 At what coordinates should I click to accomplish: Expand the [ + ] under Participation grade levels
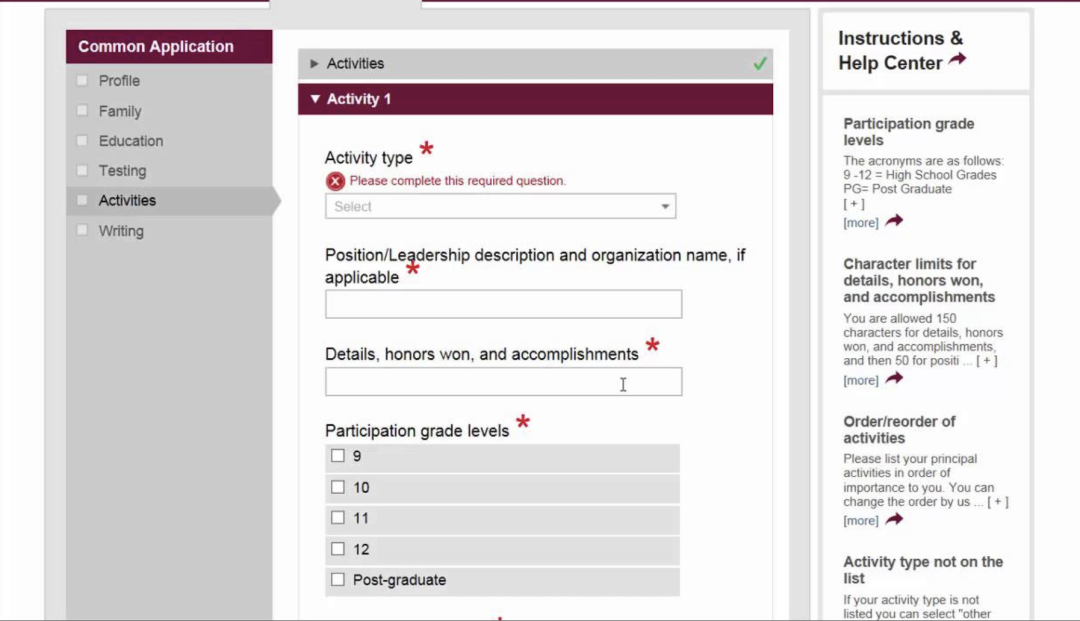pyautogui.click(x=853, y=204)
